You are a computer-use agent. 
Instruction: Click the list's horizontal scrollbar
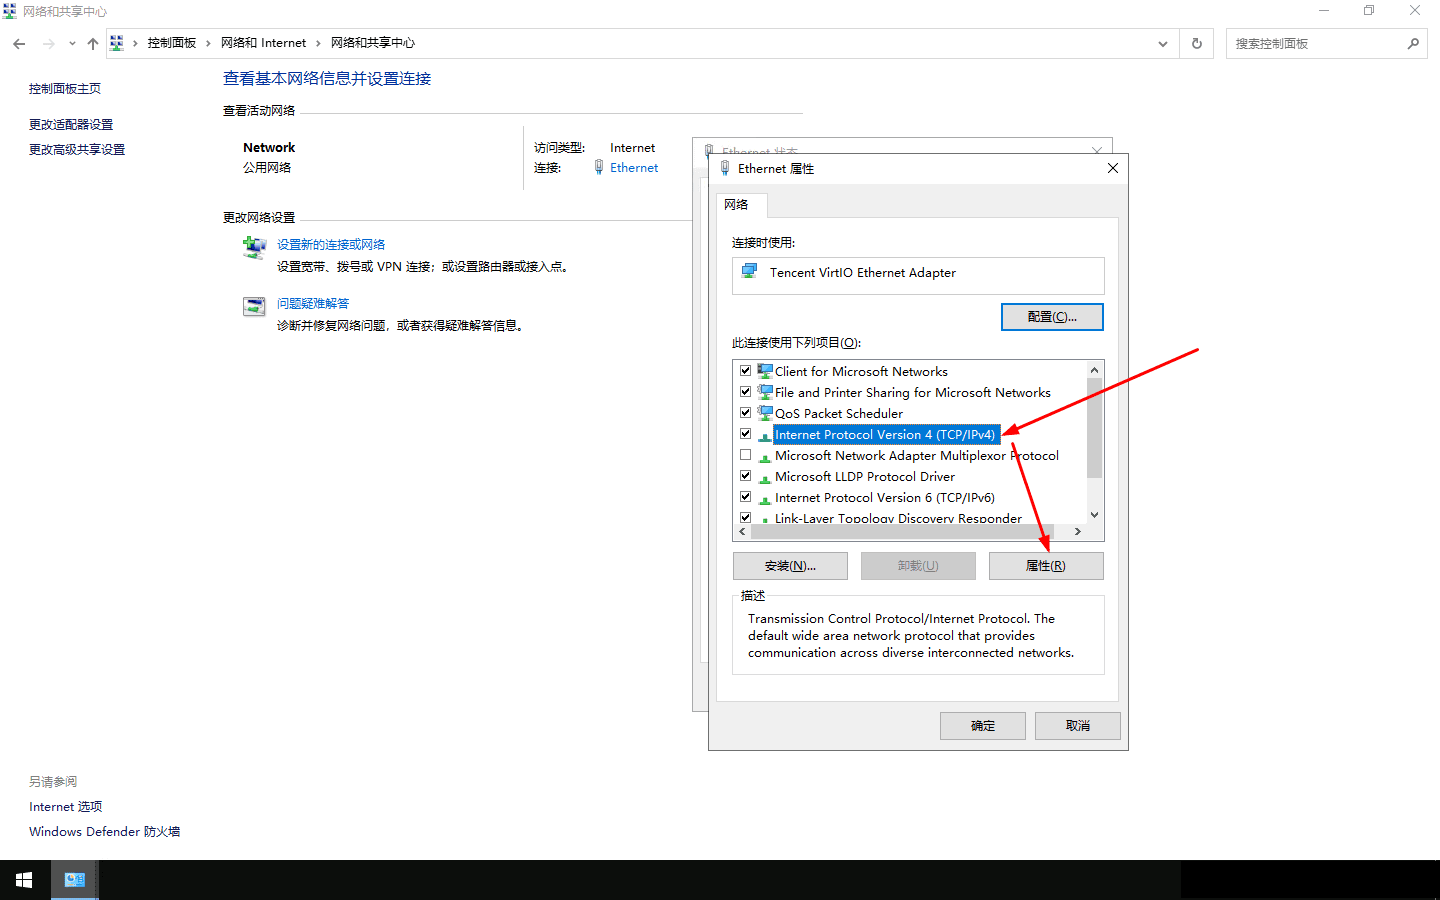point(908,532)
